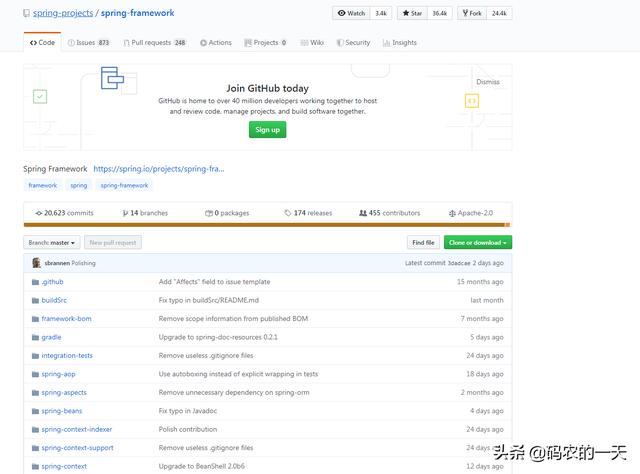Open 'Add Affects field to issue template' commit
This screenshot has width=640, height=474.
214,282
